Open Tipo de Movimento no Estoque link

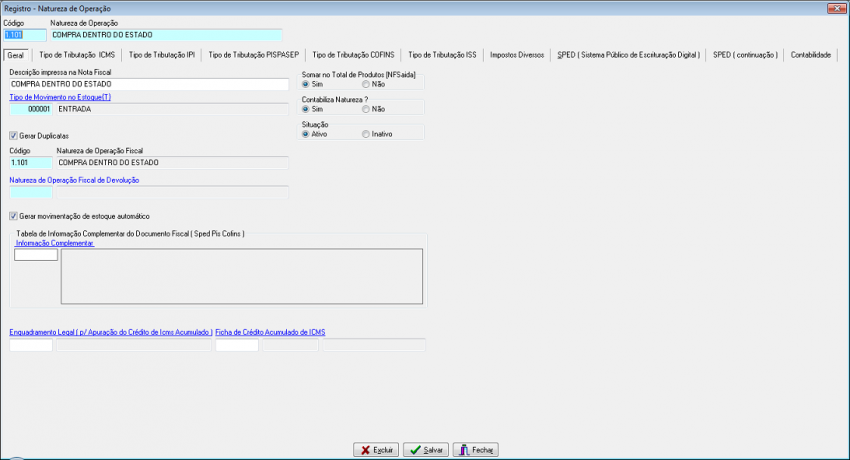click(60, 98)
